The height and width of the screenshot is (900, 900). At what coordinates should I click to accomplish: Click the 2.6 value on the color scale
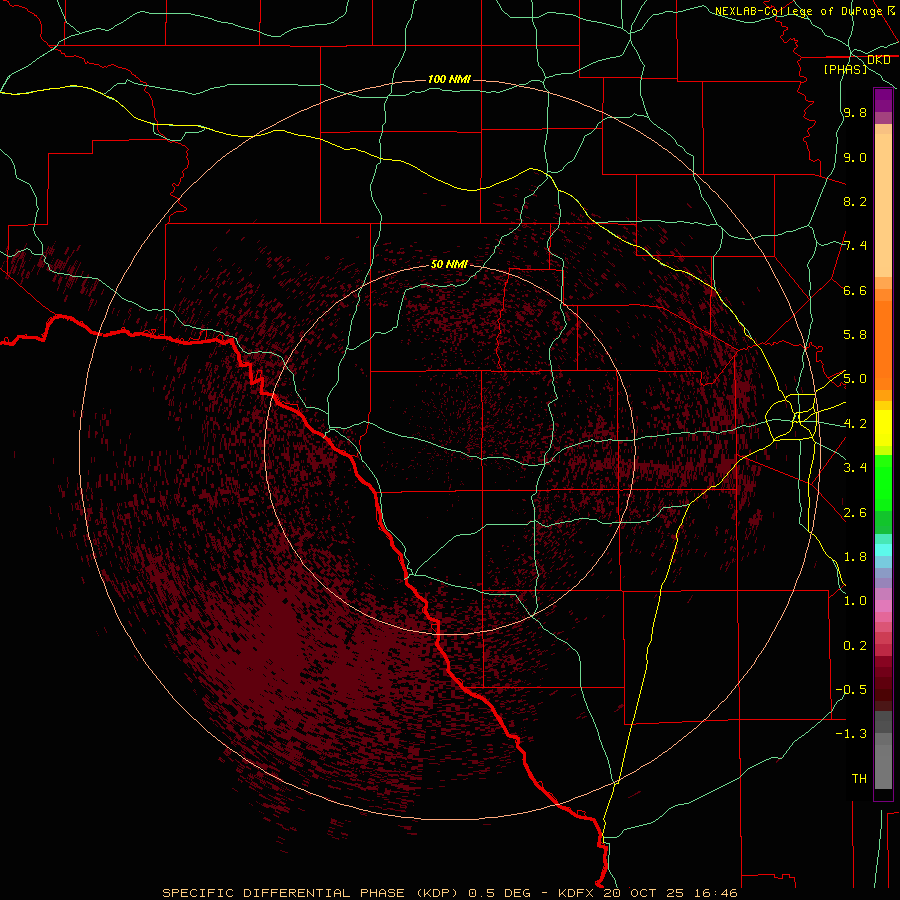click(855, 513)
